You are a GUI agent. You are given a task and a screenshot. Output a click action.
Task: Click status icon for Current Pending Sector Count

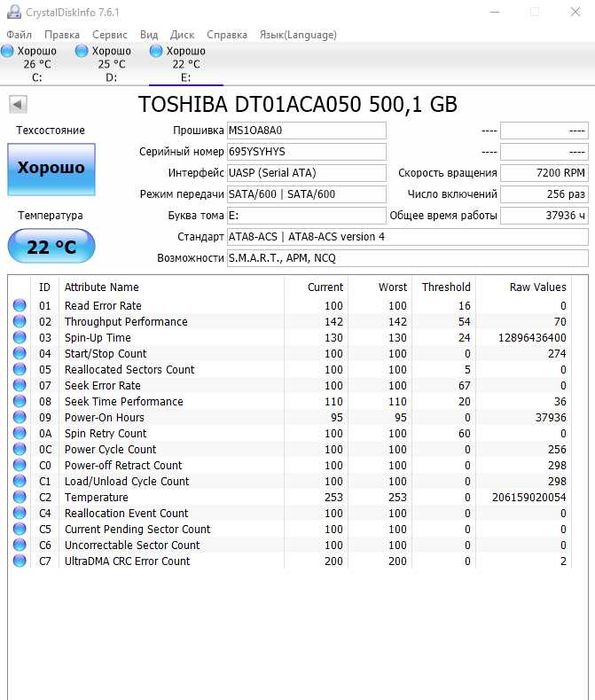pos(19,529)
